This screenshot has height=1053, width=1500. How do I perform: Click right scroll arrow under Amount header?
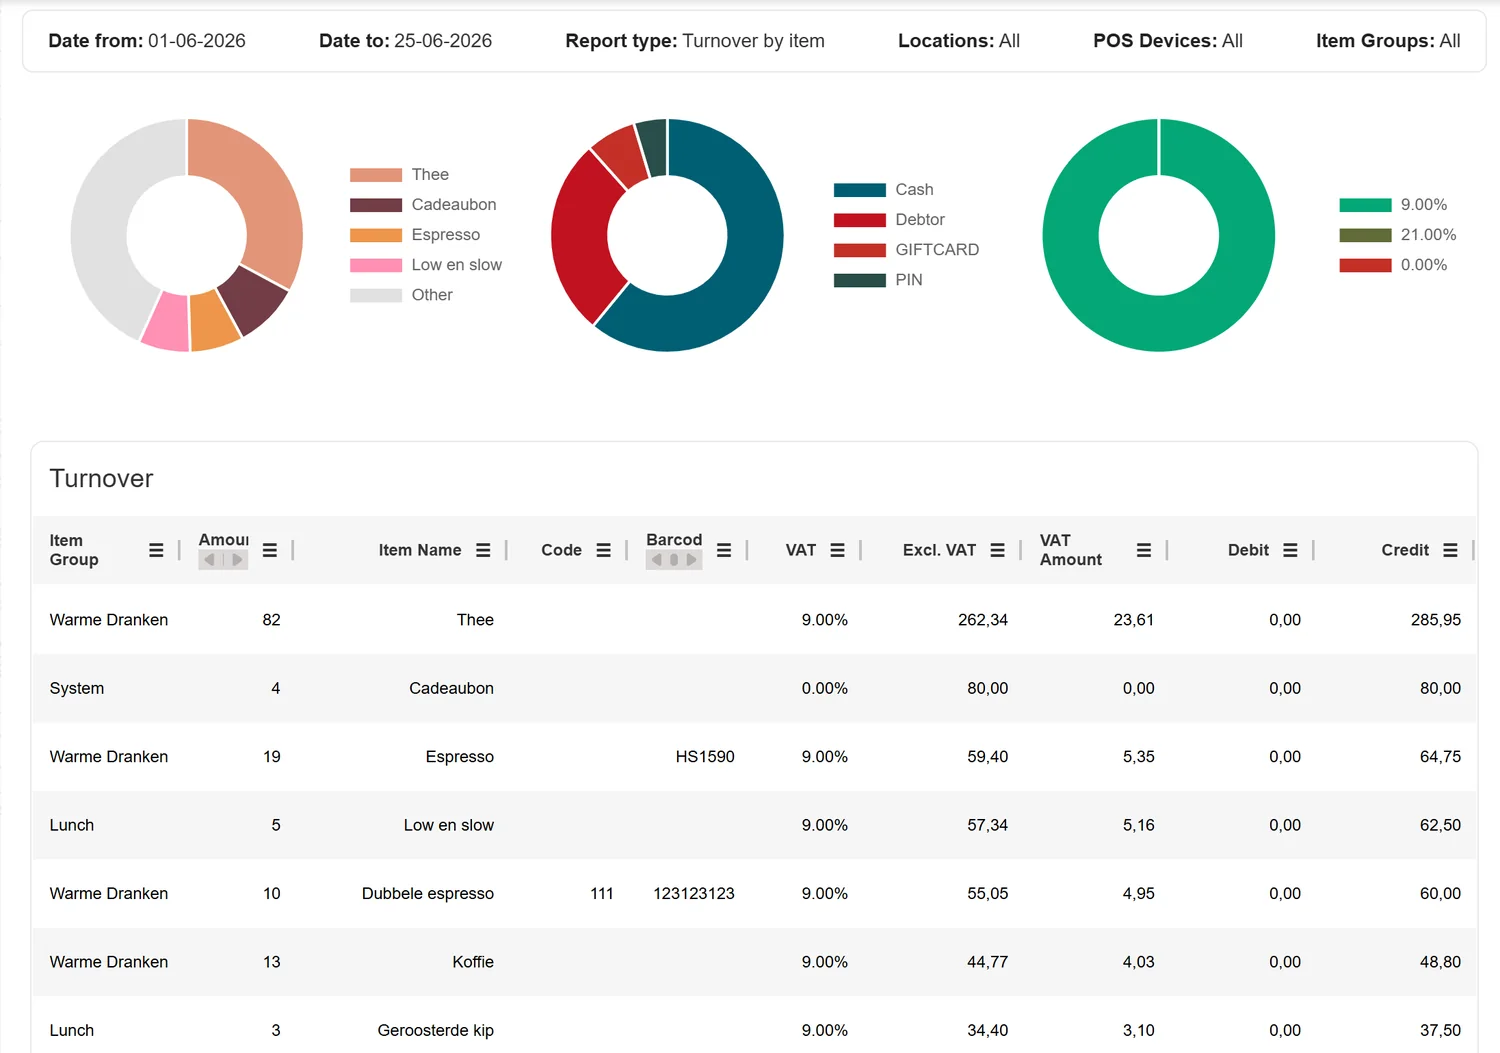[238, 560]
